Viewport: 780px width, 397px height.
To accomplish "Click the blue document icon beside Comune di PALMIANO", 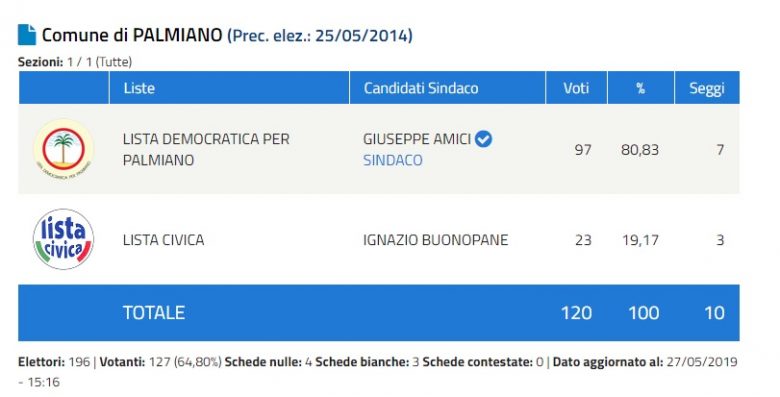I will point(27,35).
